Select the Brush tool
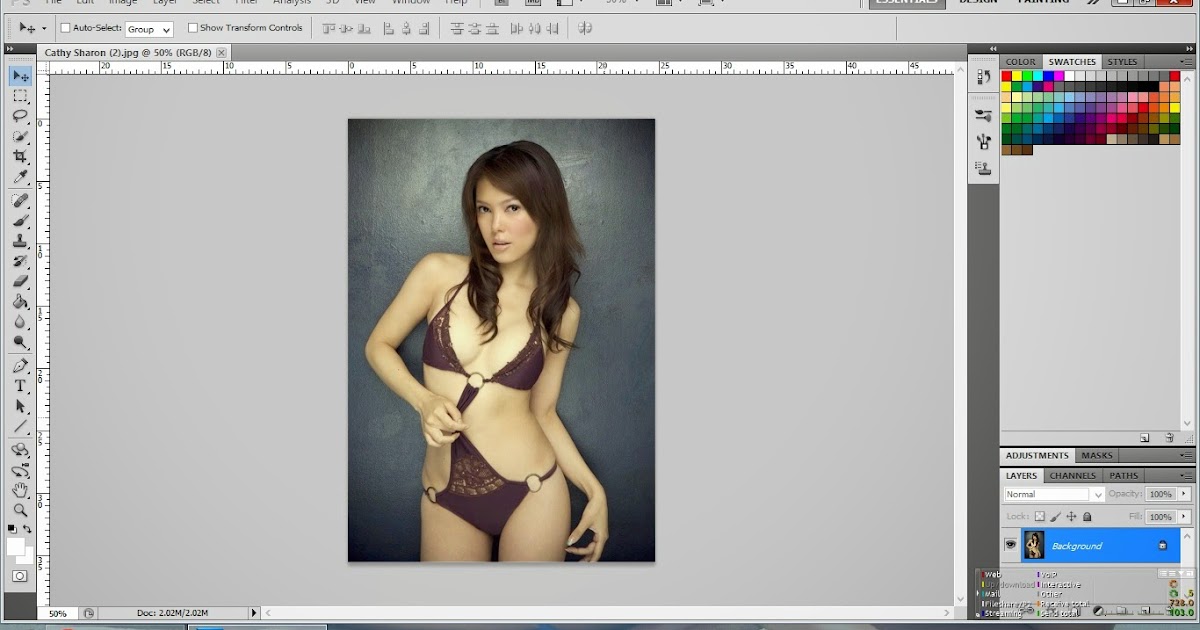 pos(20,221)
